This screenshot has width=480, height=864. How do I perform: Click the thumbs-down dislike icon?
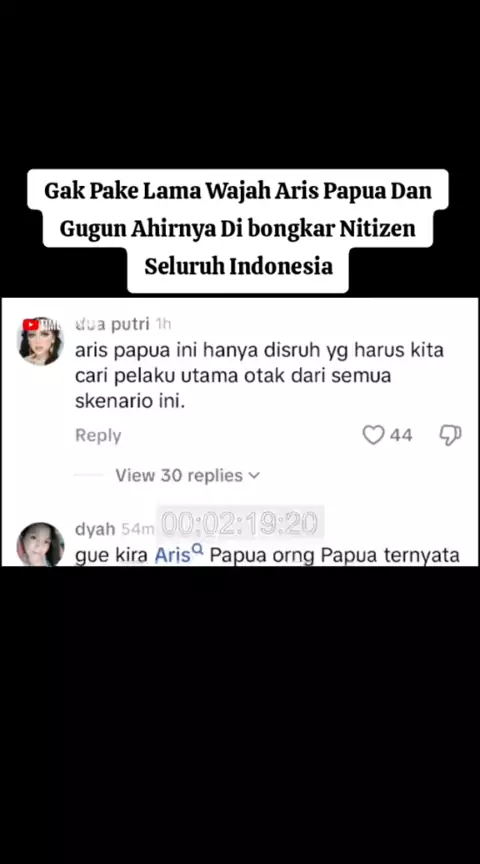pos(450,435)
